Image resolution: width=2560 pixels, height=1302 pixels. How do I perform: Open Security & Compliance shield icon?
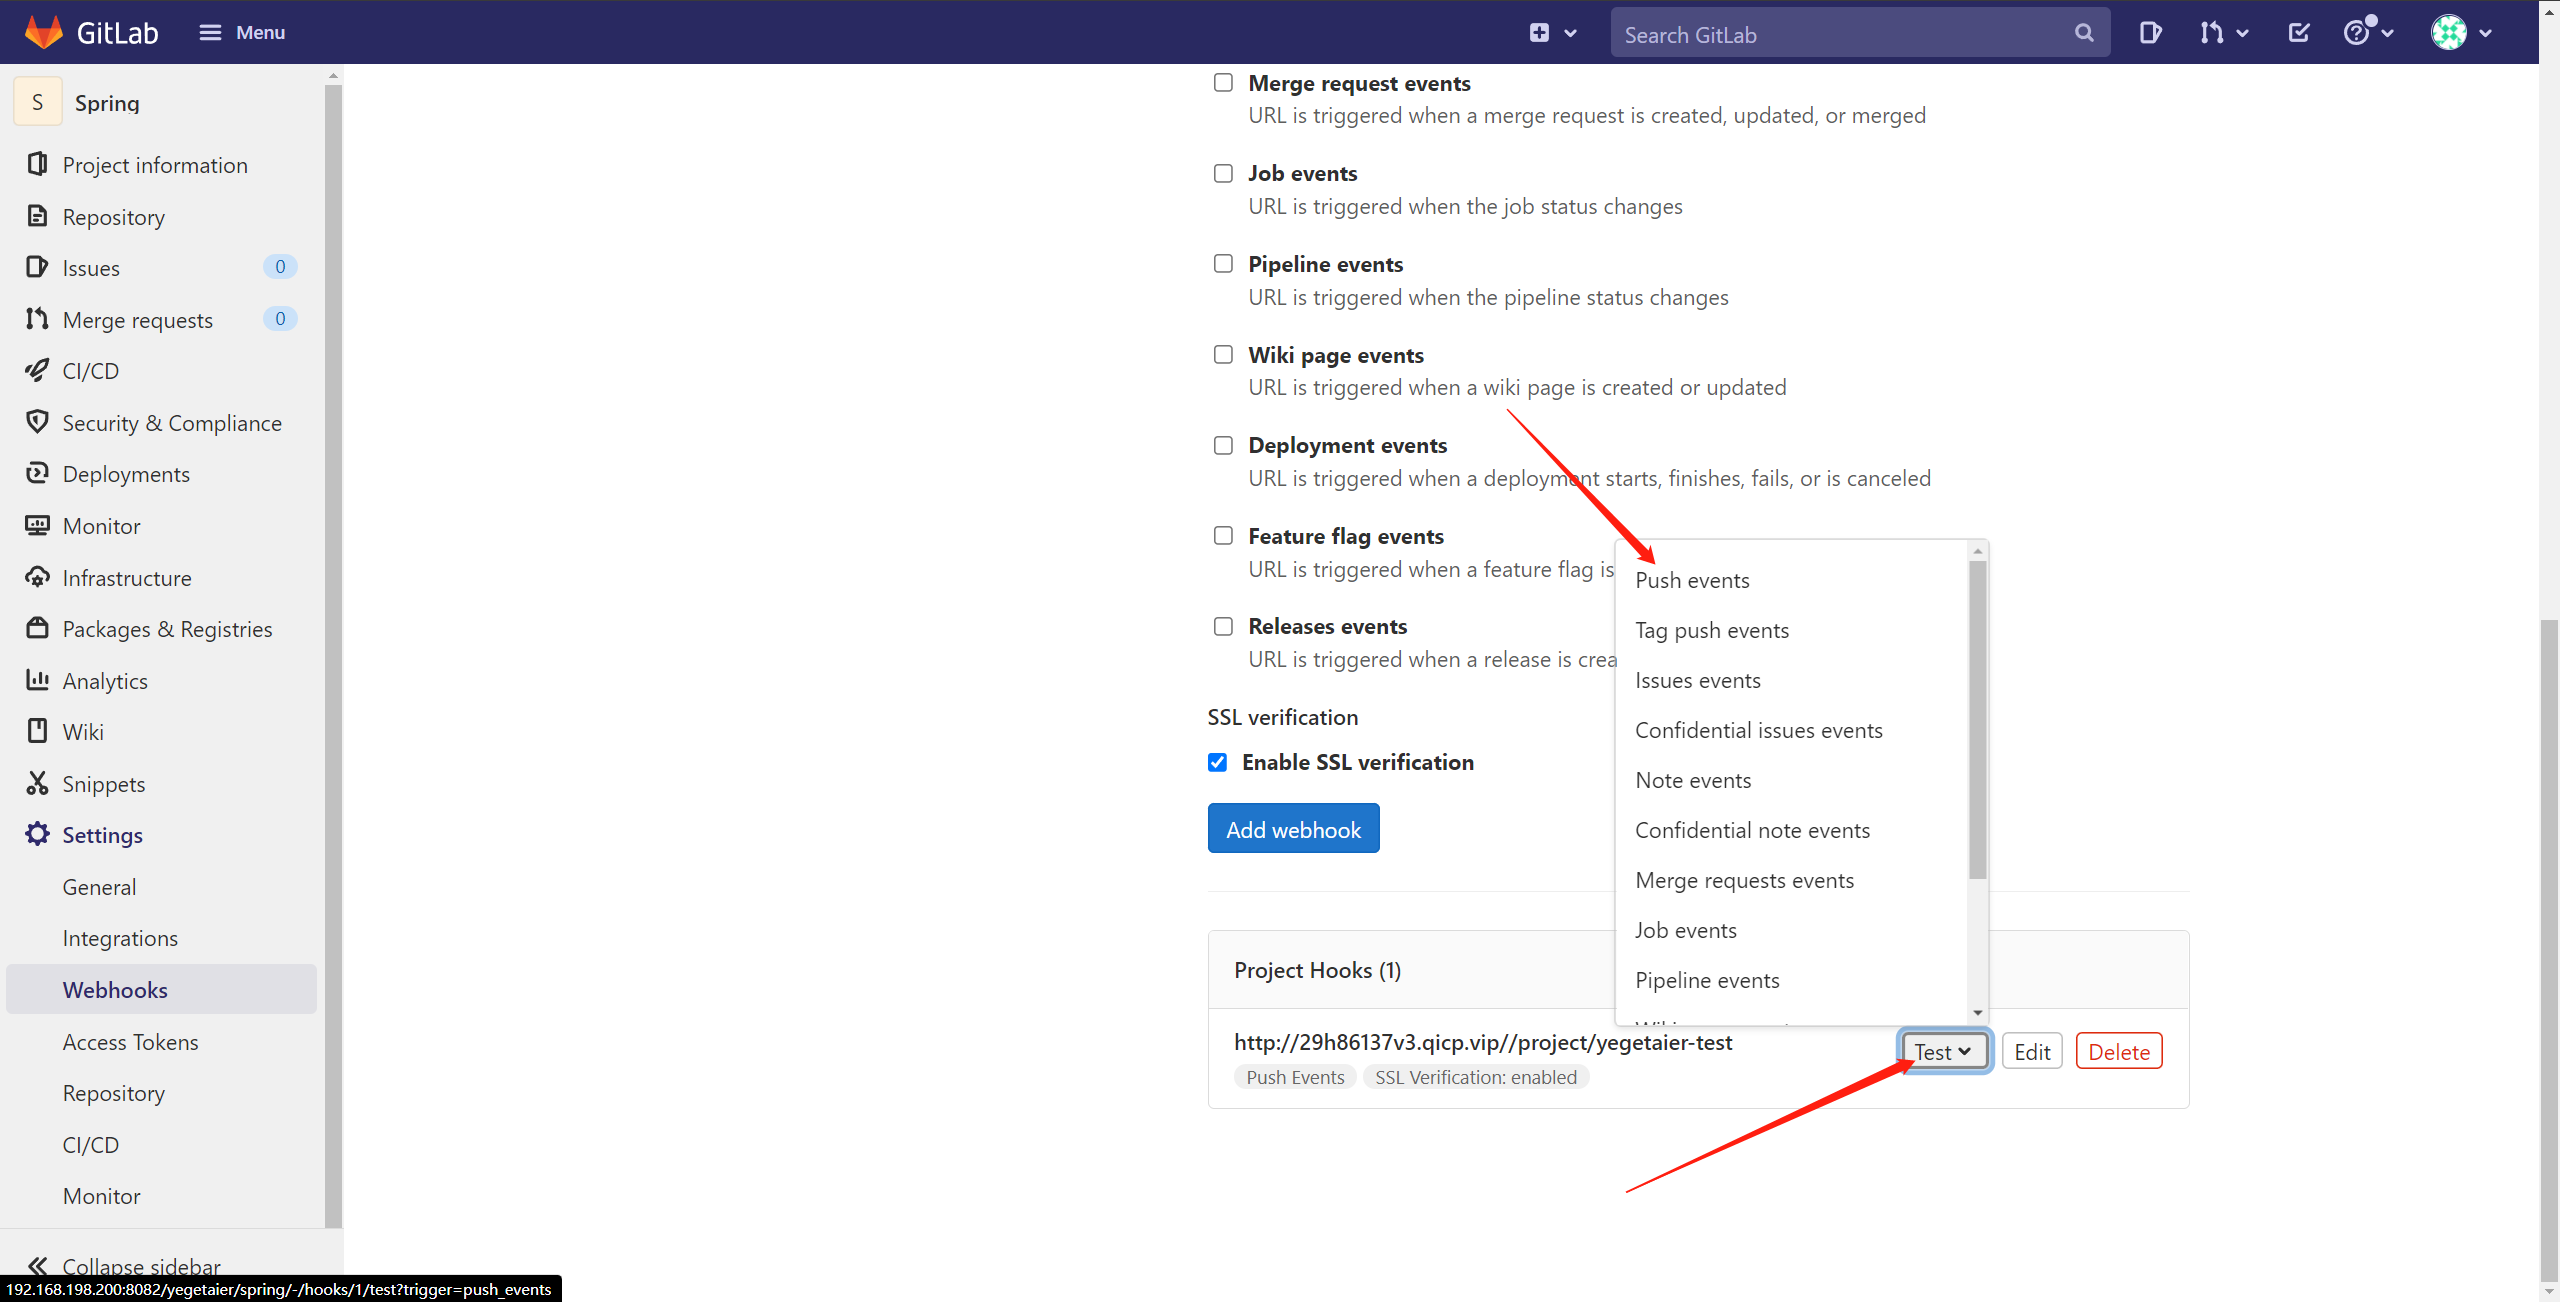pyautogui.click(x=37, y=422)
